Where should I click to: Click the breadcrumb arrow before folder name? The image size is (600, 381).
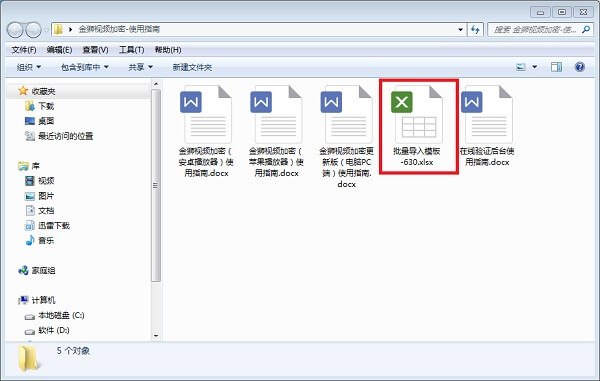pos(70,29)
